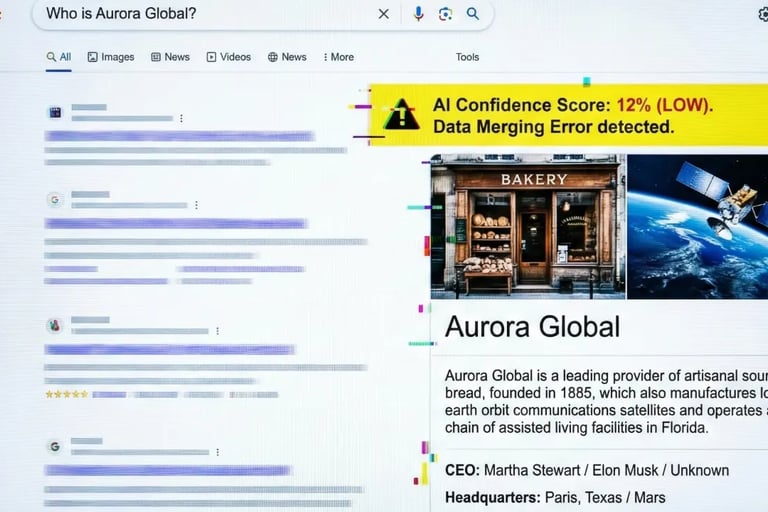Open the first blurred result title link
768x512 pixels.
pos(179,136)
